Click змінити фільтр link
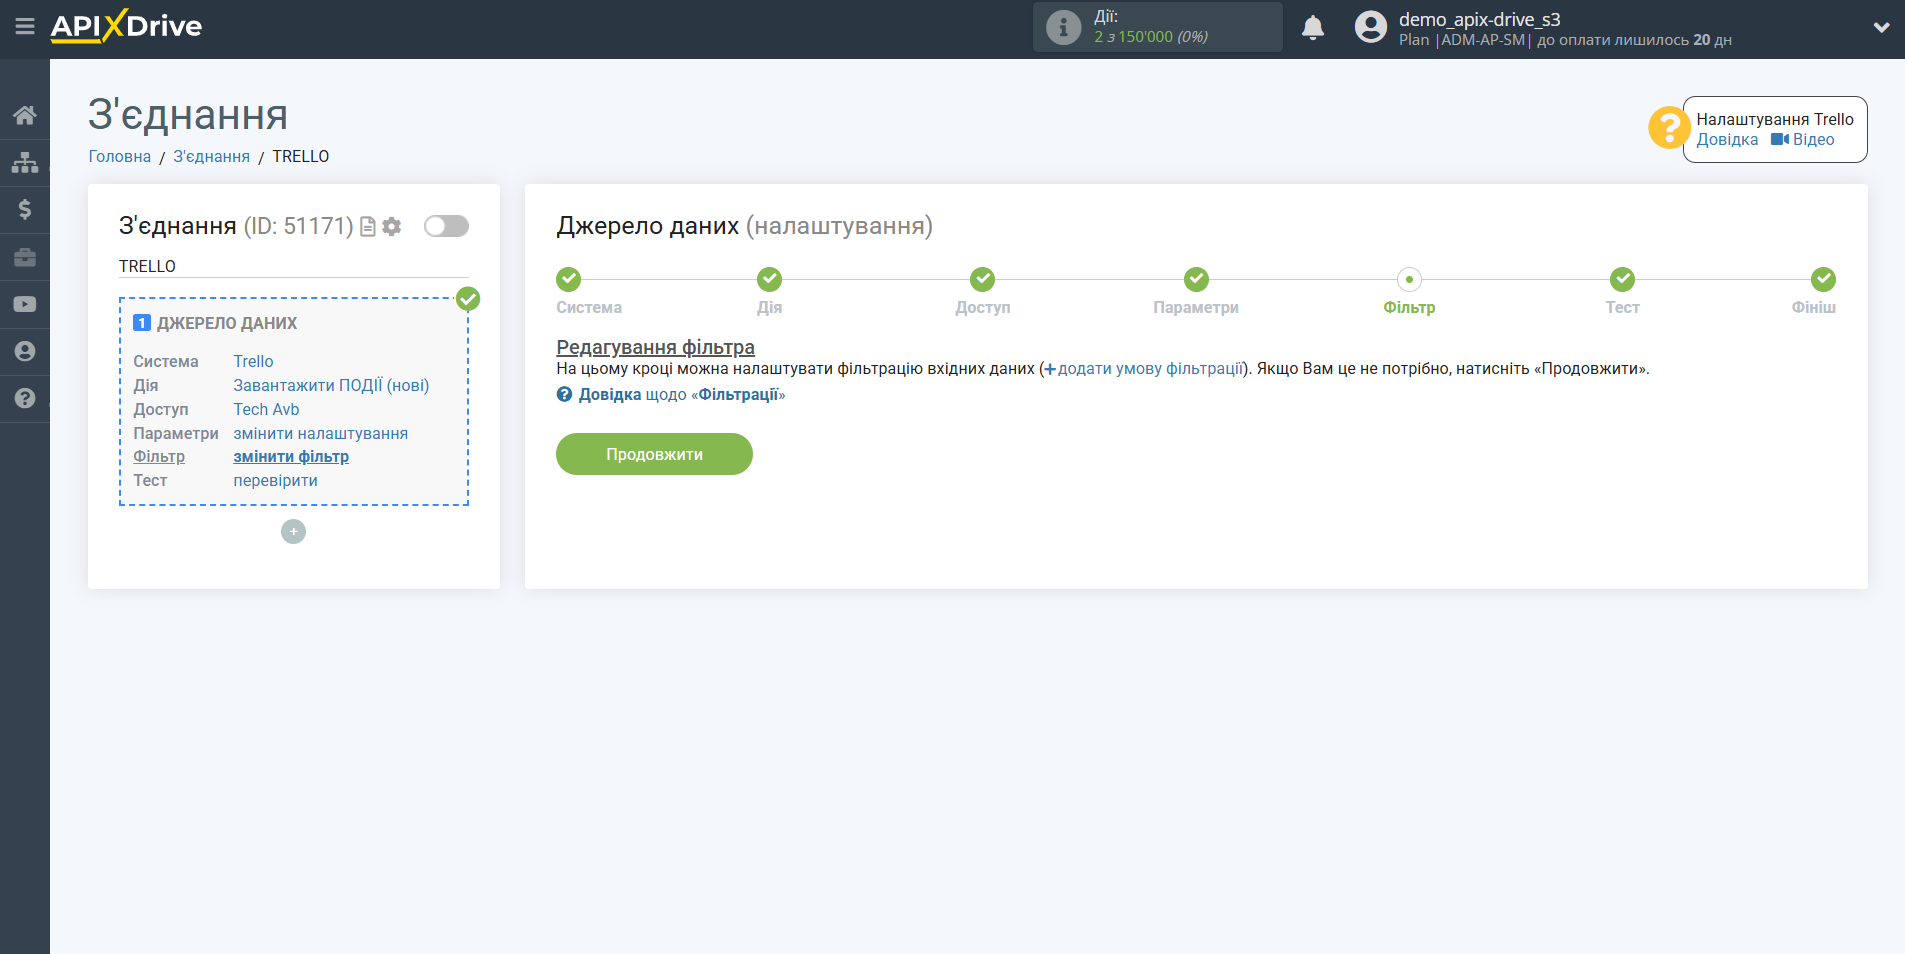Viewport: 1905px width, 954px height. coord(291,457)
